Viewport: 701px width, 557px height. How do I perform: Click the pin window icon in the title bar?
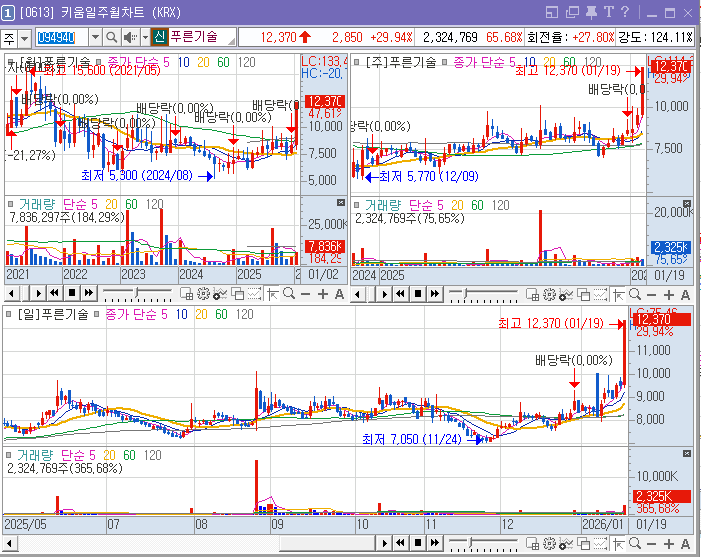591,12
